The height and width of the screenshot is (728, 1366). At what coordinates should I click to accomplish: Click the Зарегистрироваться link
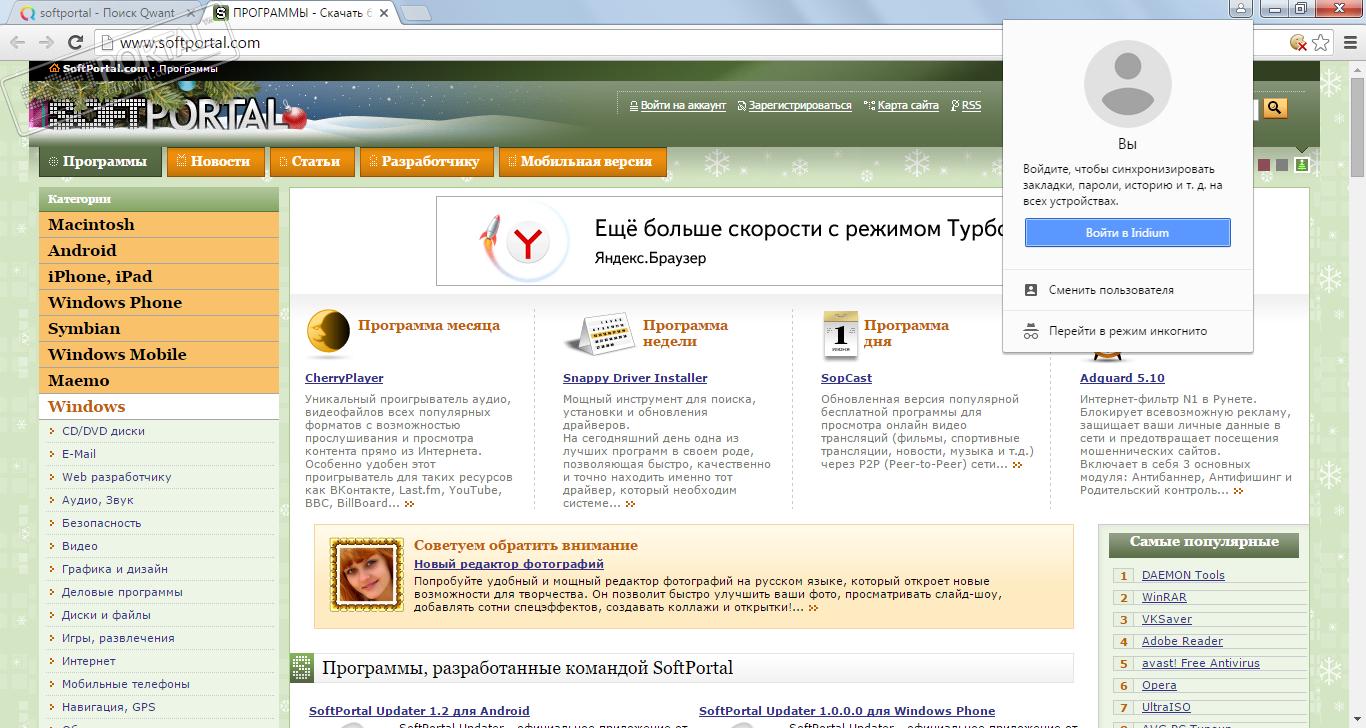(800, 105)
